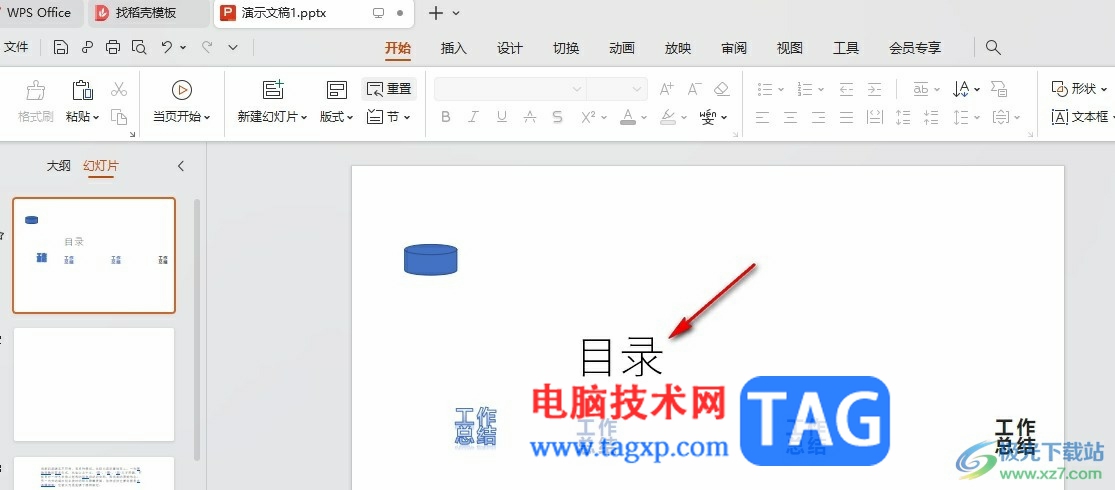The image size is (1115, 490).
Task: Open the Shapes (形状) dropdown
Action: click(1079, 90)
